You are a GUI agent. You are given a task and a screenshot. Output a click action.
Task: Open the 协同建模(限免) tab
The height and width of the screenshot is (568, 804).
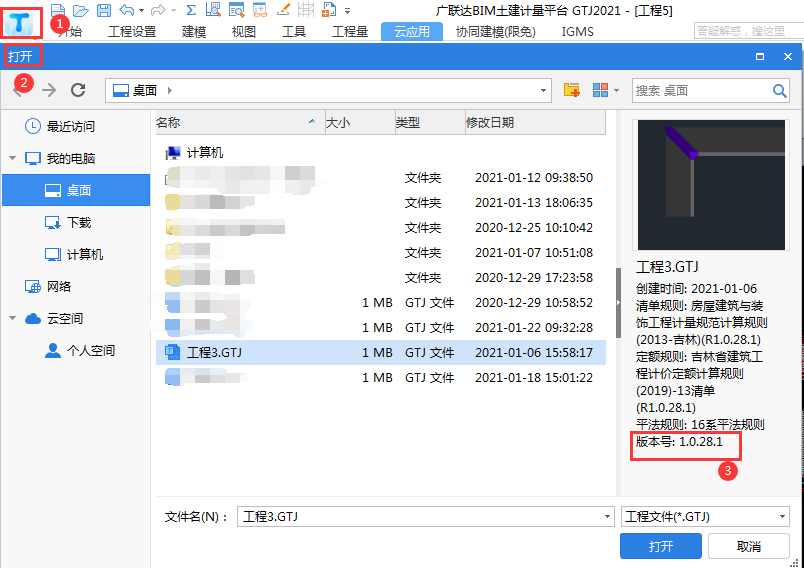[x=495, y=32]
